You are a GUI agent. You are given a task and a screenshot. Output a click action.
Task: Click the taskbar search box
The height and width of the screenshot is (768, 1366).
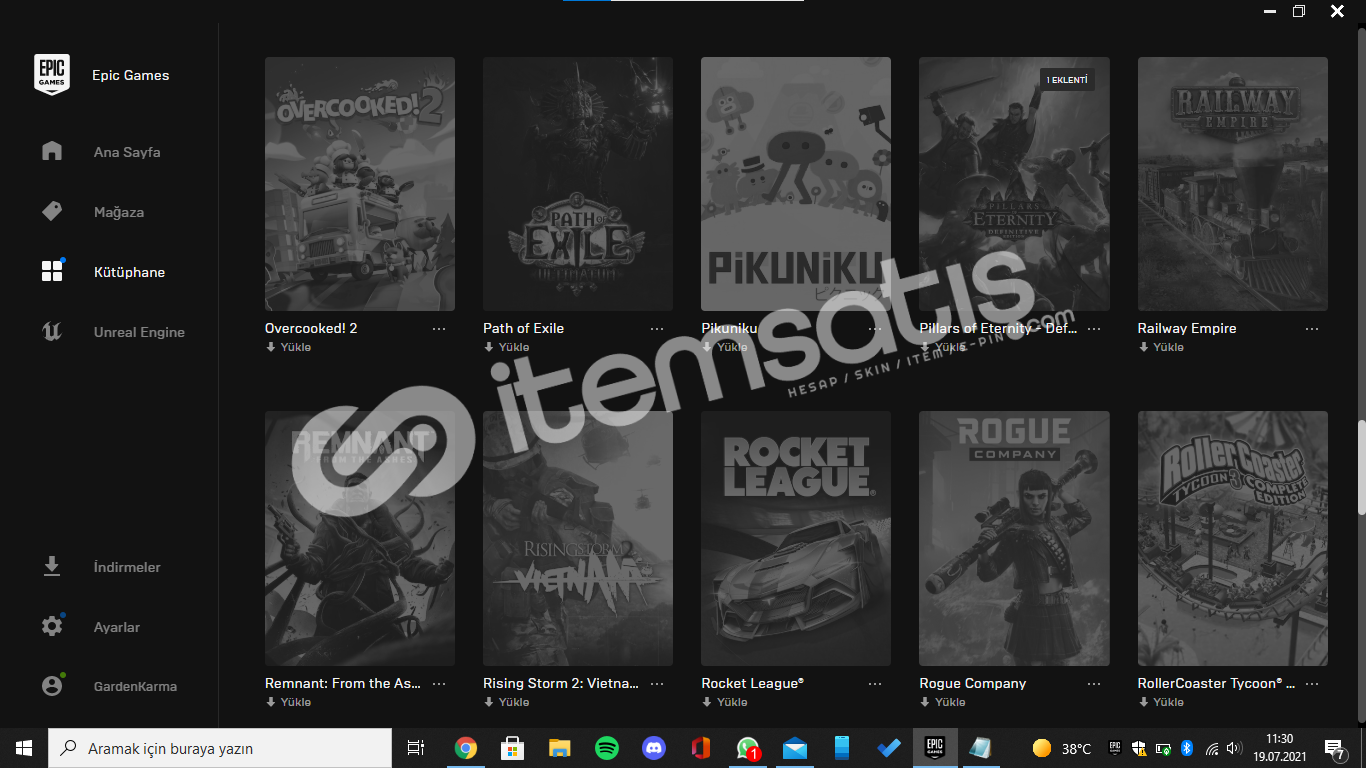pos(220,748)
